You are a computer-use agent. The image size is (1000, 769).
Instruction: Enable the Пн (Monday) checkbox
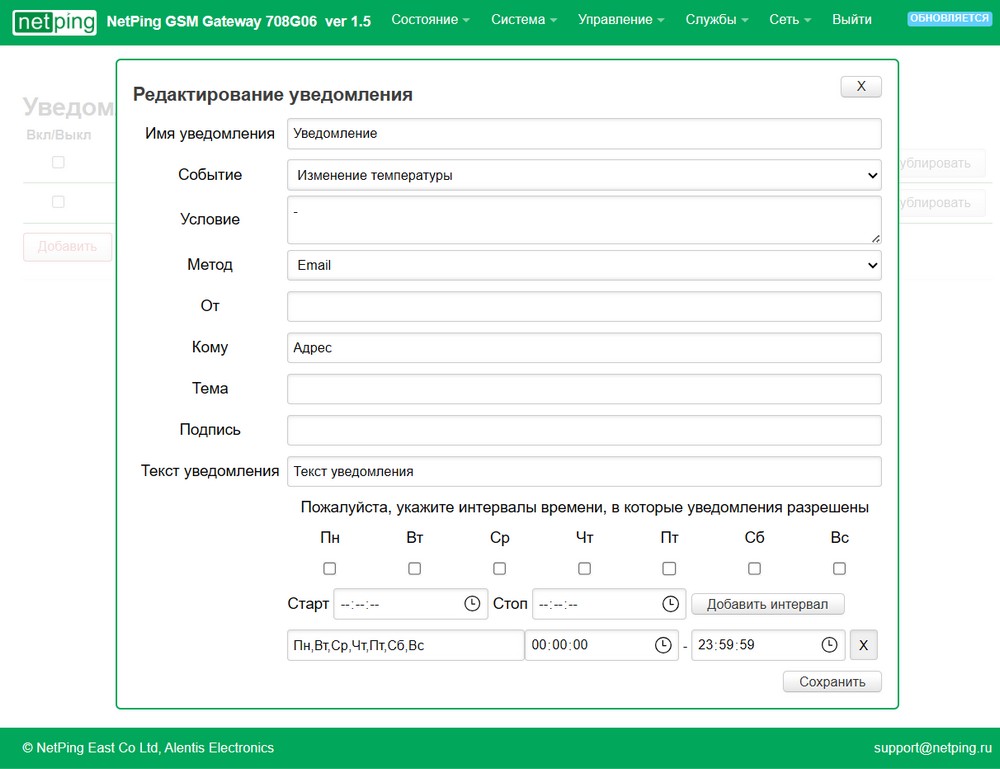330,568
